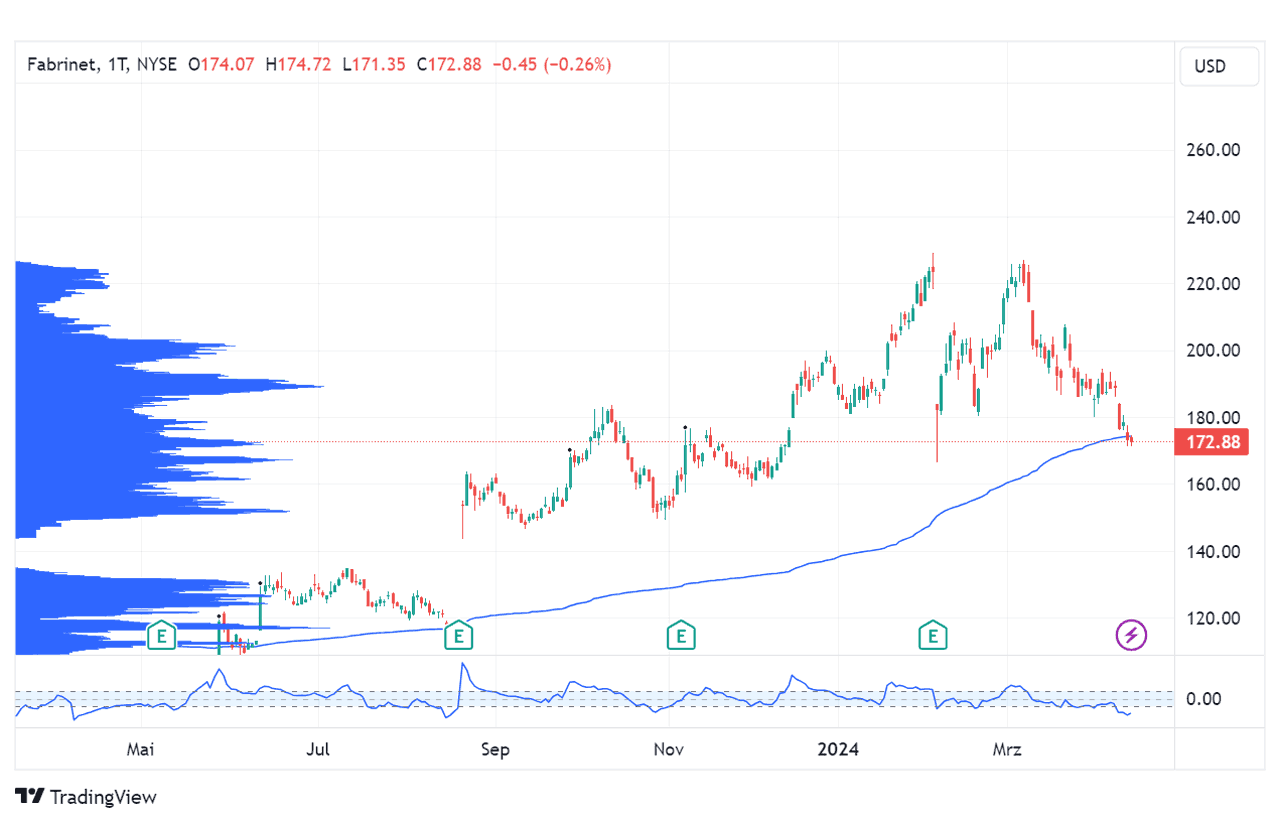Click the 160.00 price axis label
Screen dimensions: 1280x823
1213,485
